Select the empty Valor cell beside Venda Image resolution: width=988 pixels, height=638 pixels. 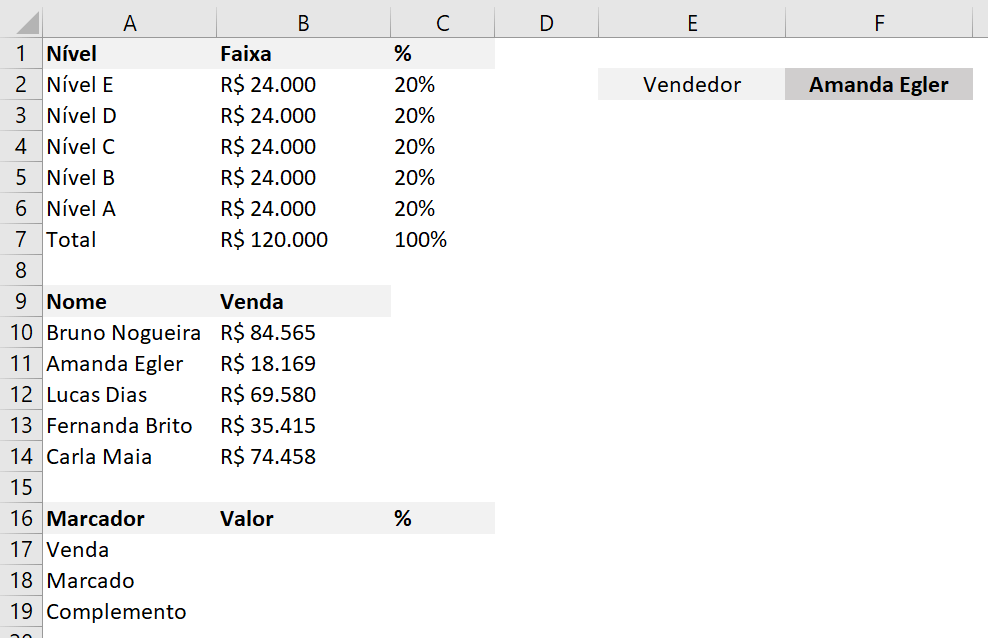[303, 549]
